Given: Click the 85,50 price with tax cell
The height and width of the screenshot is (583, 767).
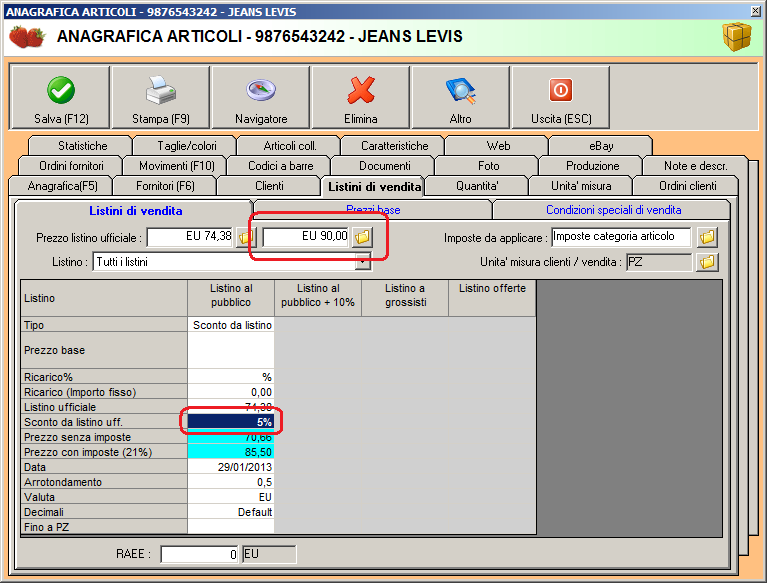Looking at the screenshot, I should 231,452.
